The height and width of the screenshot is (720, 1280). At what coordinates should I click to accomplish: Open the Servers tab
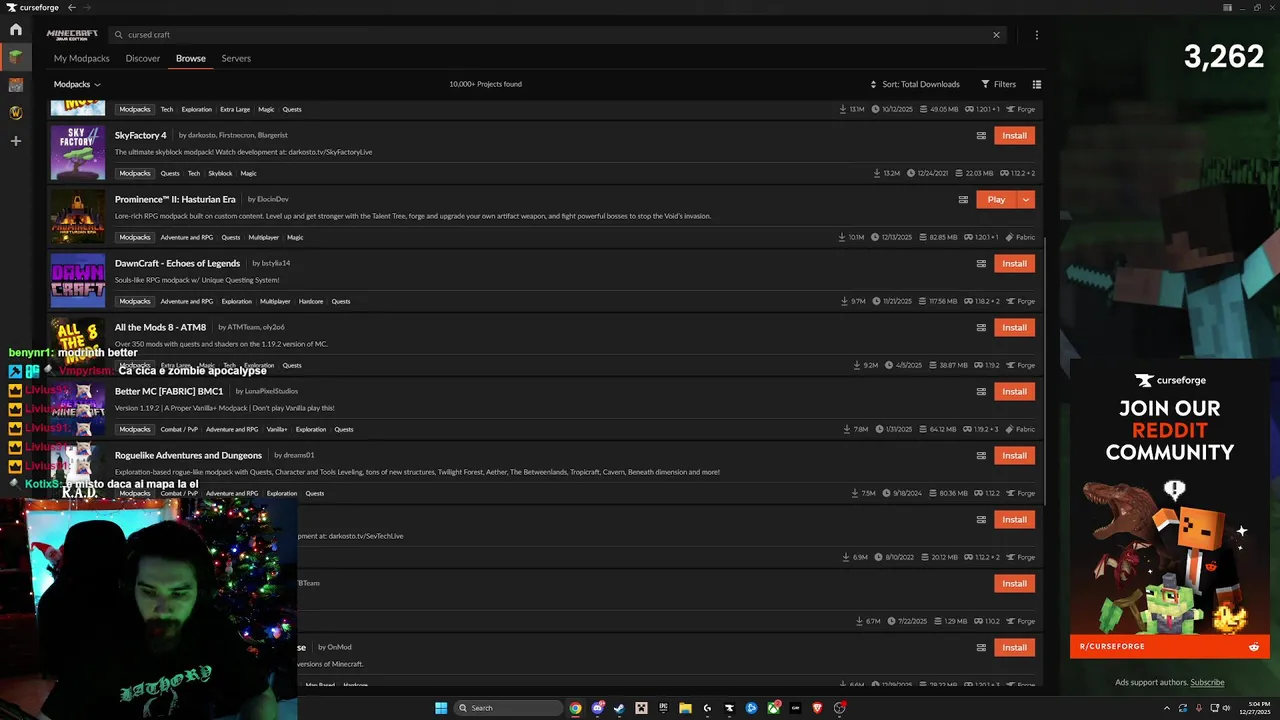pyautogui.click(x=236, y=58)
